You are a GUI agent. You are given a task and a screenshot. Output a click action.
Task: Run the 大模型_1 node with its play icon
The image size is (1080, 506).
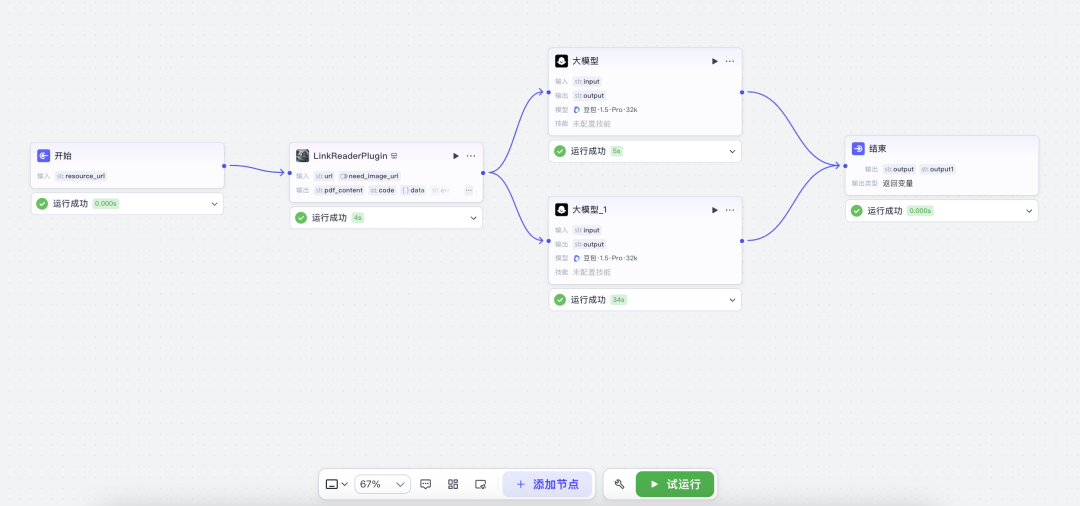coord(714,210)
